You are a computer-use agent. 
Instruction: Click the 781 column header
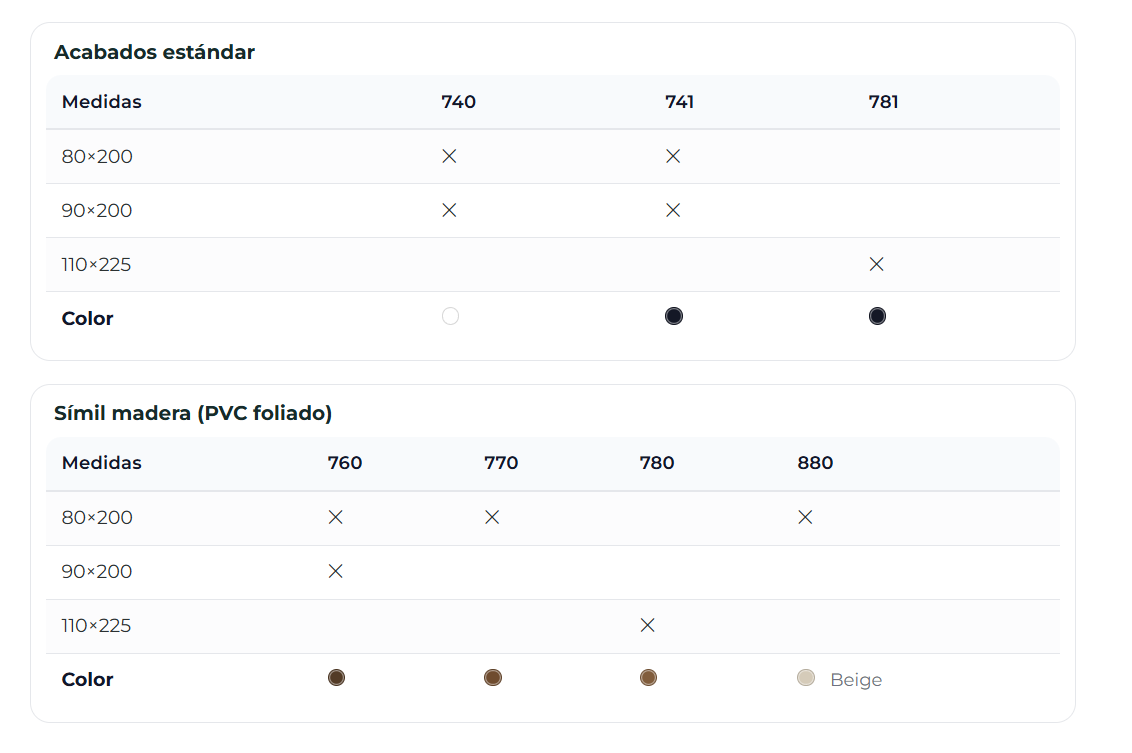884,102
